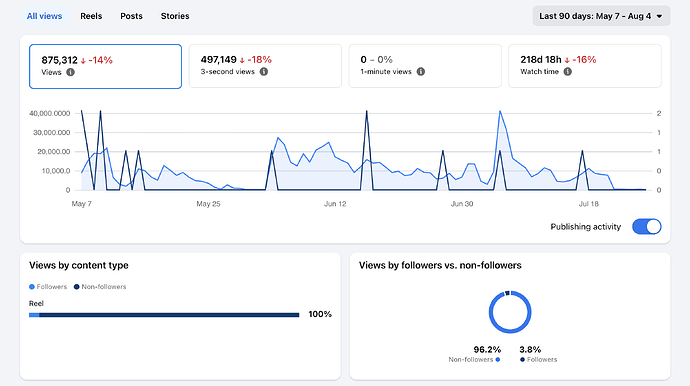Open the Last 90 days date dropdown
This screenshot has height=386, width=690.
pyautogui.click(x=601, y=16)
